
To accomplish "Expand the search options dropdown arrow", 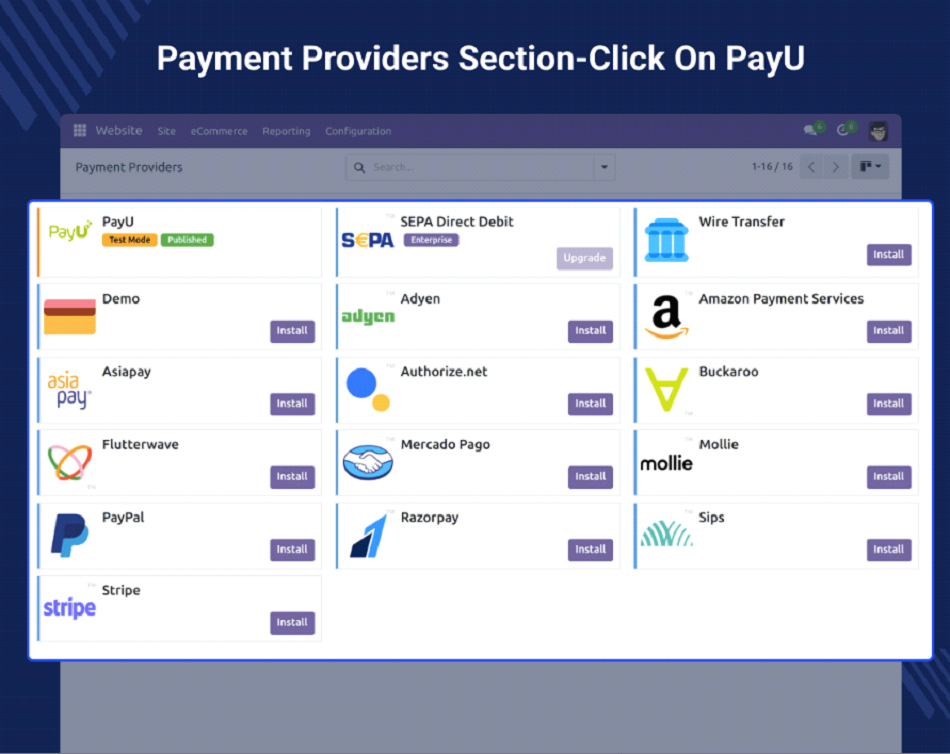I will tap(603, 167).
